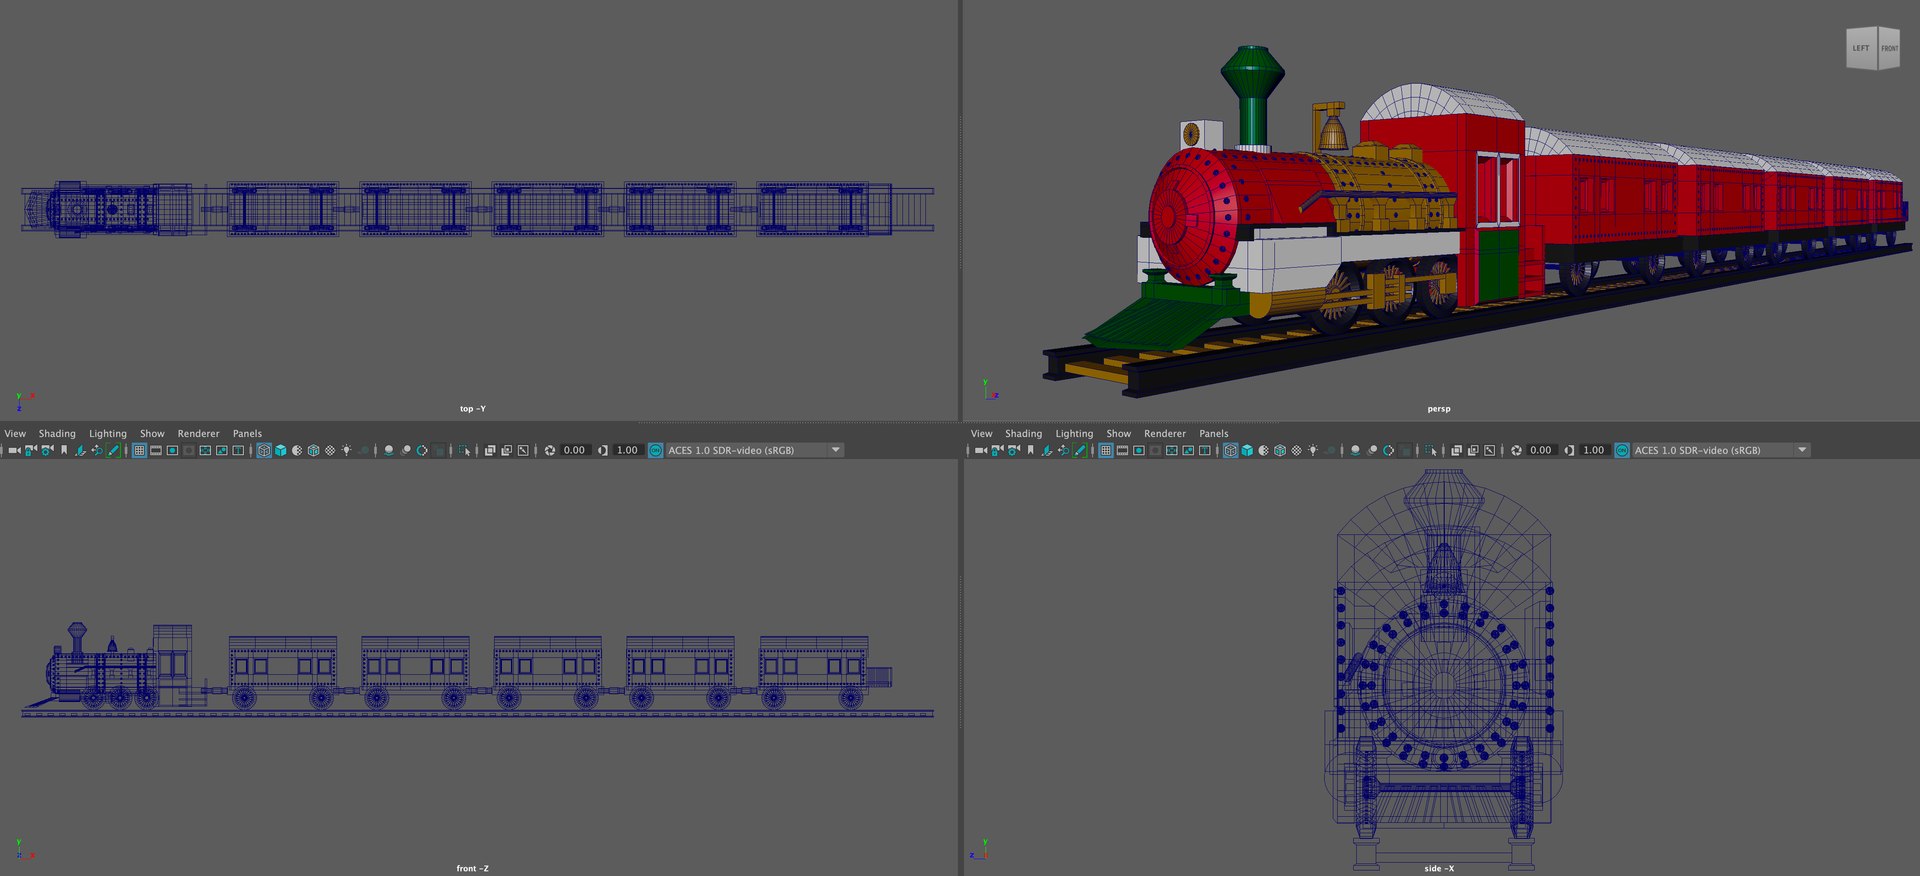Toggle screen space ambient occlusion in front view toolbar
1920x876 pixels.
(389, 450)
